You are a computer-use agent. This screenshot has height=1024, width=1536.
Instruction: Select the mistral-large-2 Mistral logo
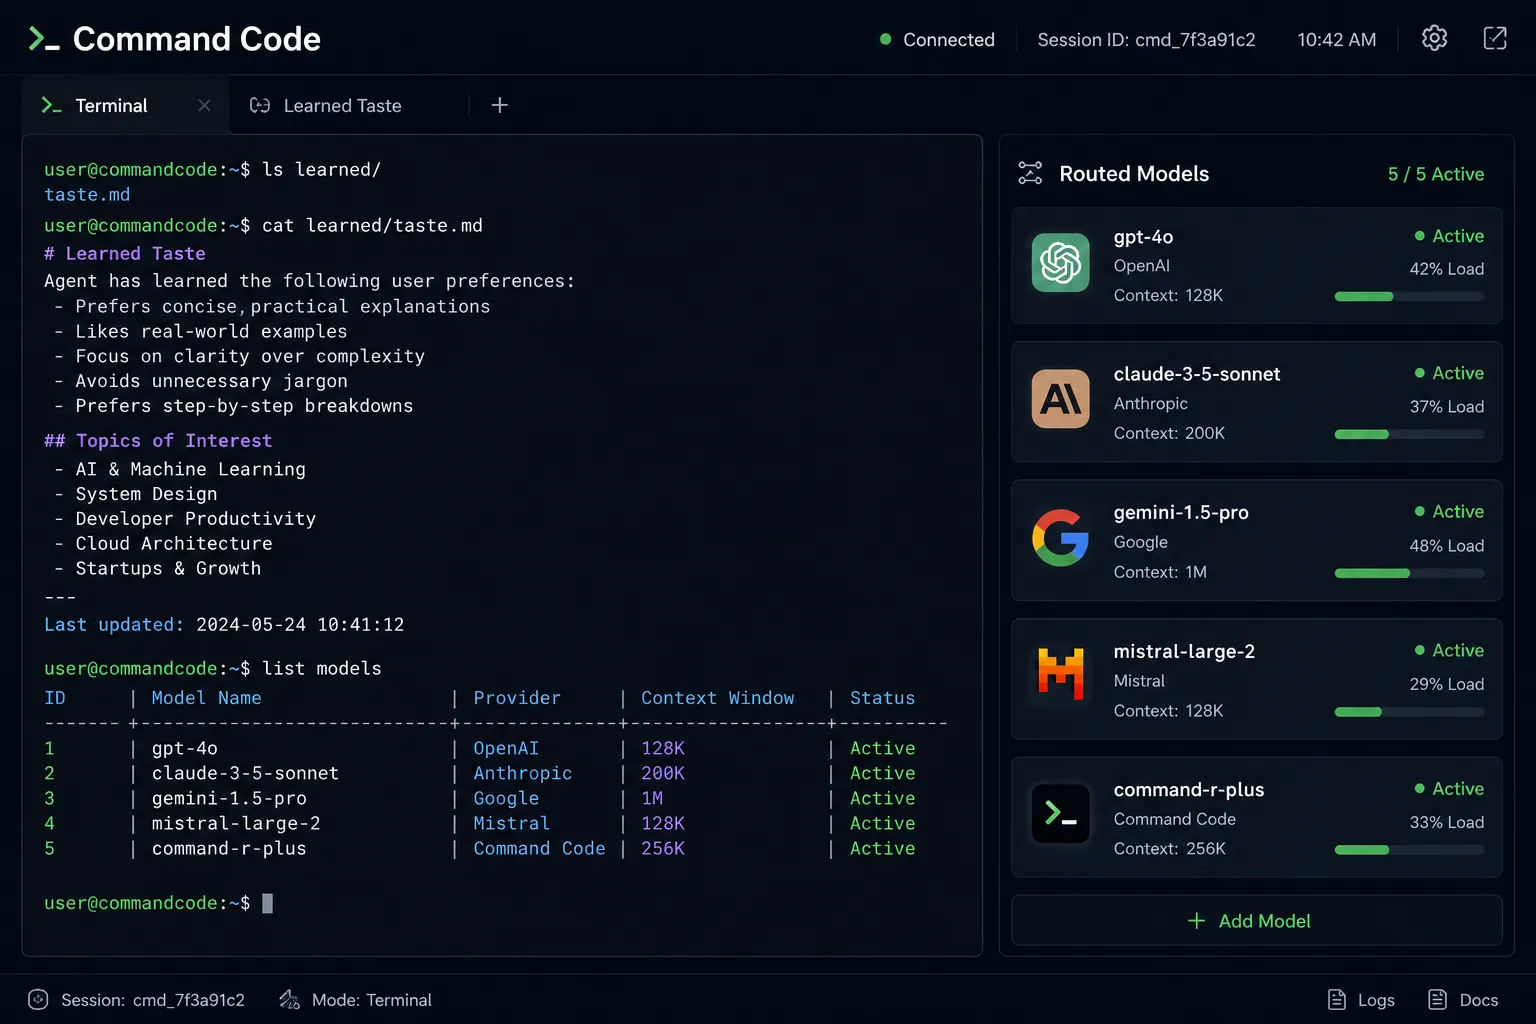click(x=1061, y=673)
